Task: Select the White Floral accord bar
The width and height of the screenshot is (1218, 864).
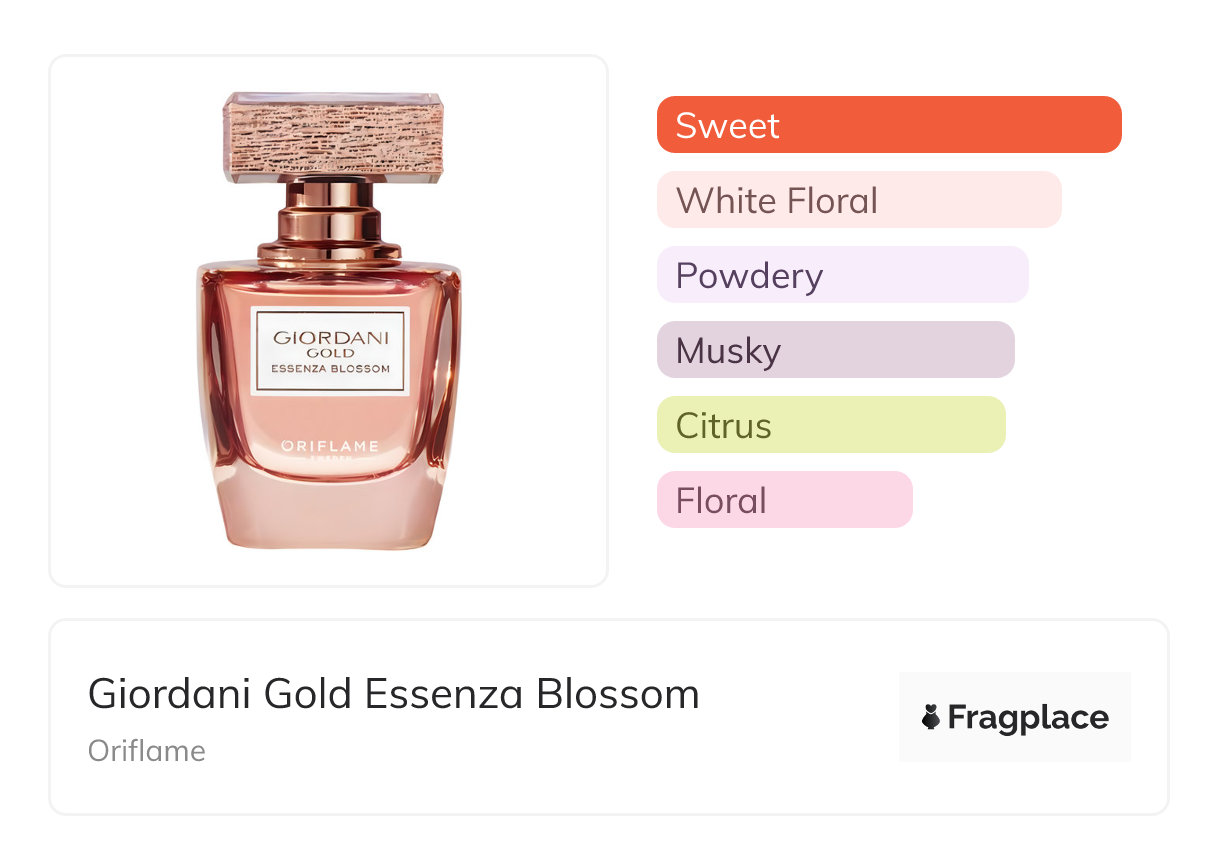Action: pos(858,200)
